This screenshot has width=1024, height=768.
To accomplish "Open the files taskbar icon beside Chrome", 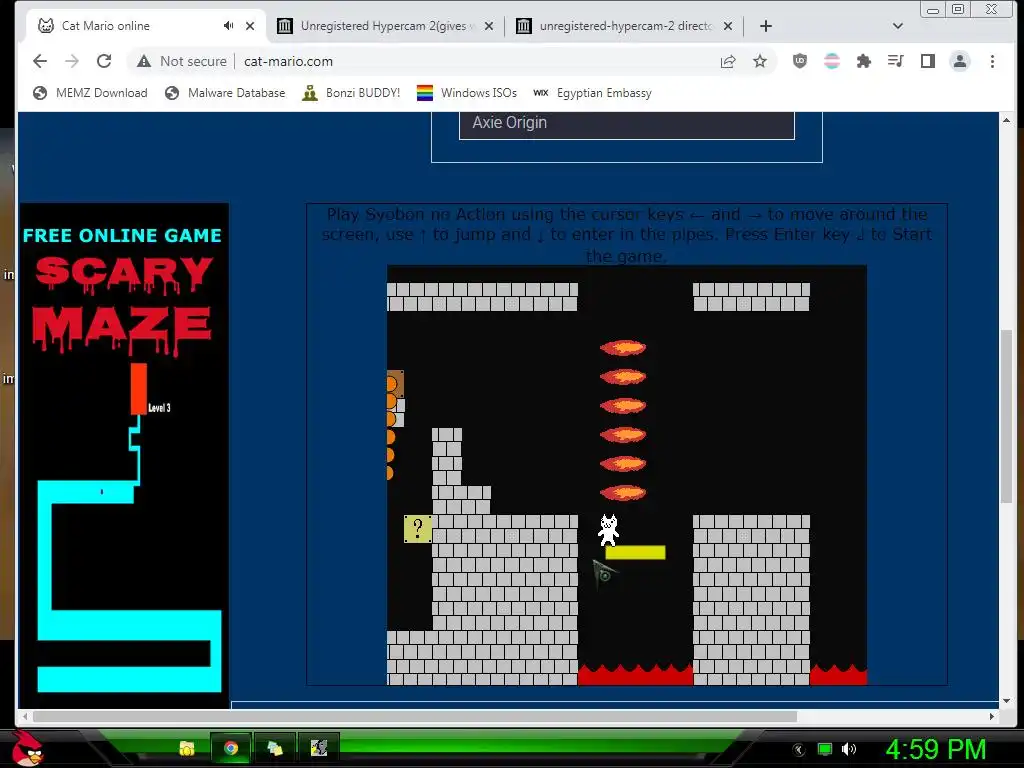I will click(x=275, y=748).
